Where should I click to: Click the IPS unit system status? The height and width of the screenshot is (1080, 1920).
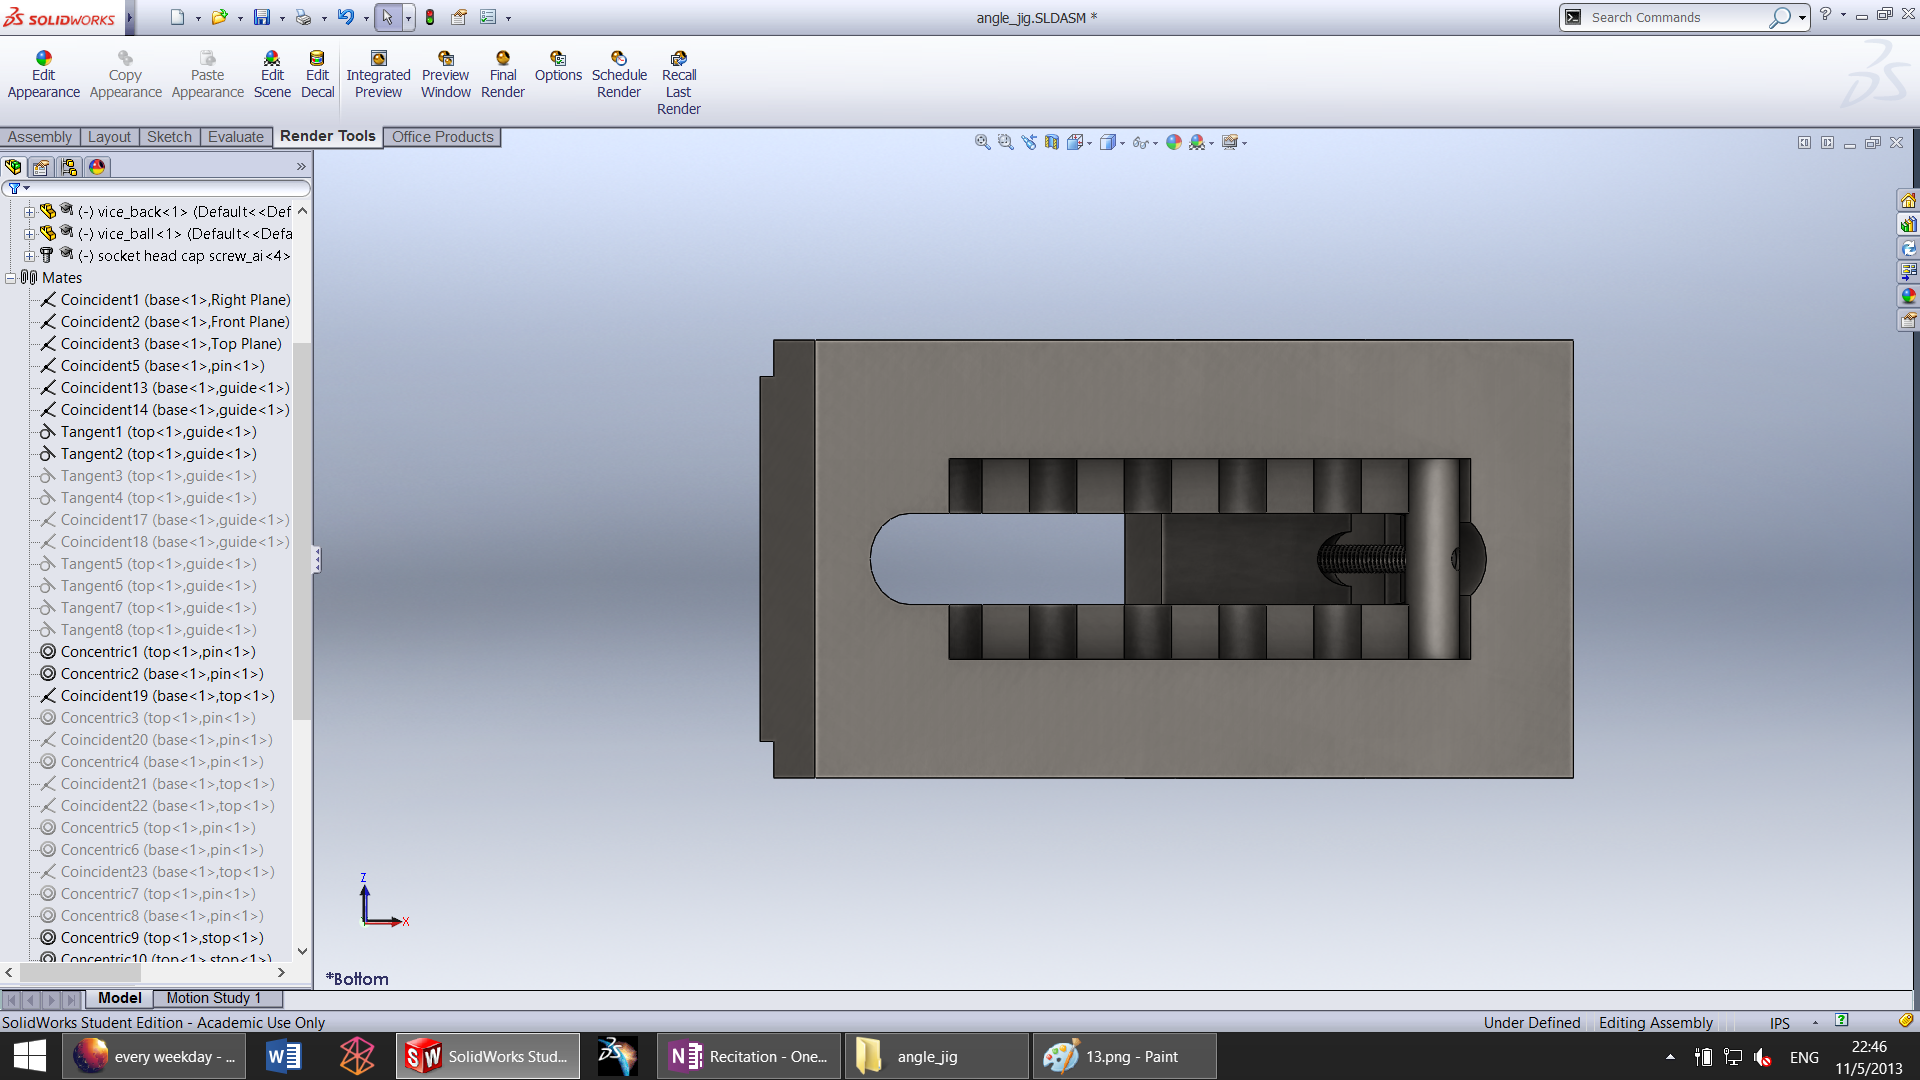pos(1779,1023)
